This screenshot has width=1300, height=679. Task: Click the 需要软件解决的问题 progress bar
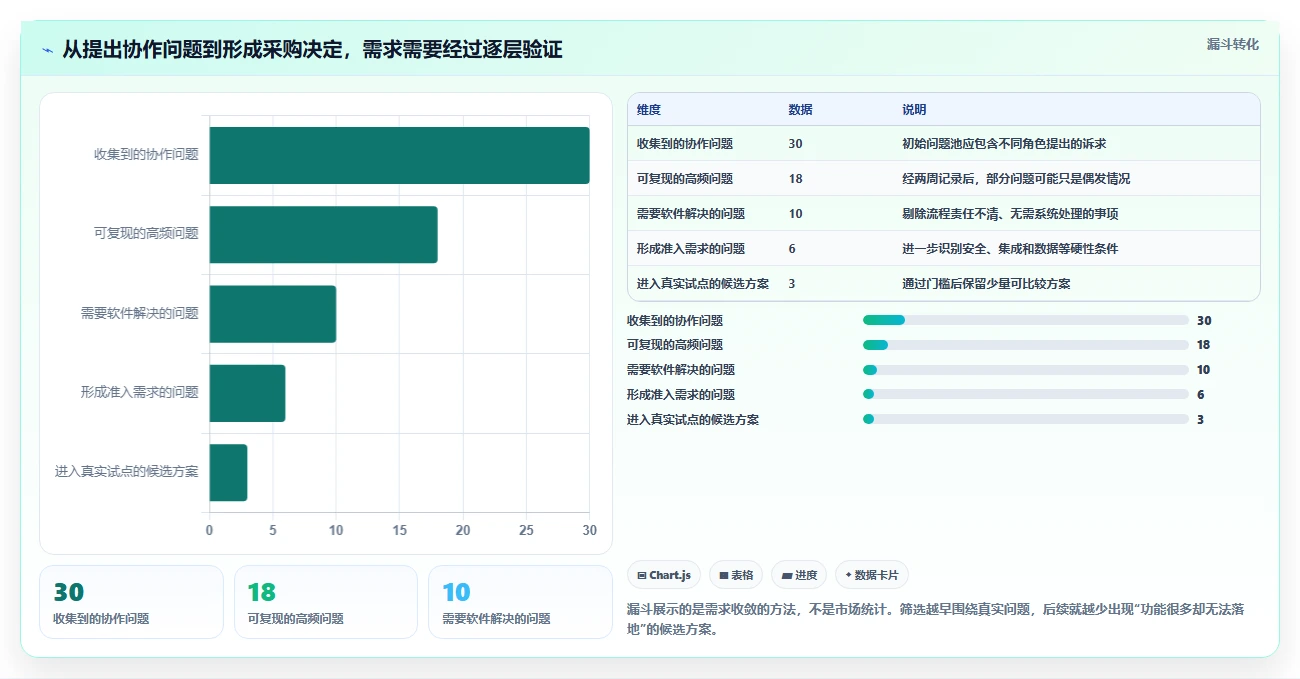coord(1026,370)
